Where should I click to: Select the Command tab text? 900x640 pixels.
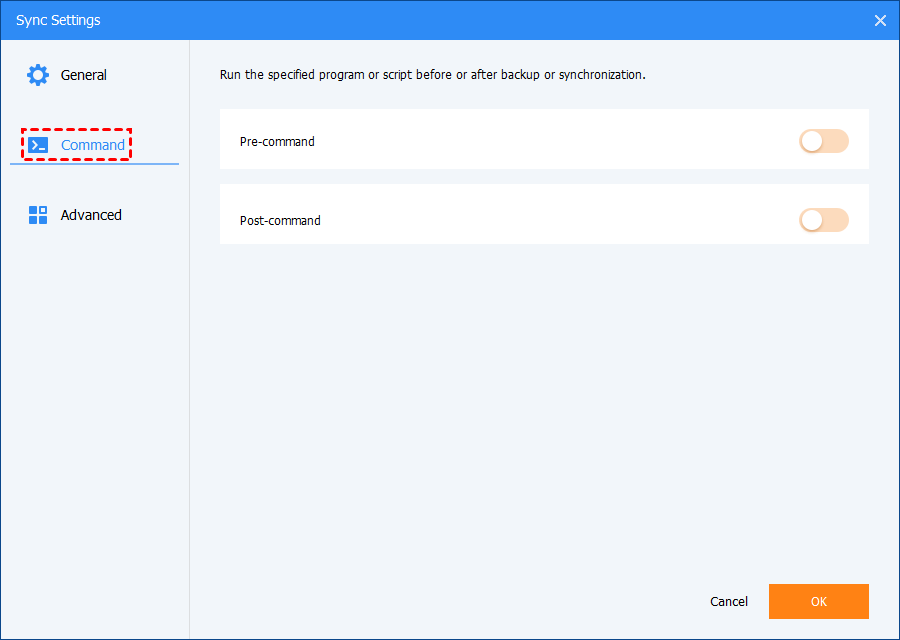pyautogui.click(x=93, y=145)
